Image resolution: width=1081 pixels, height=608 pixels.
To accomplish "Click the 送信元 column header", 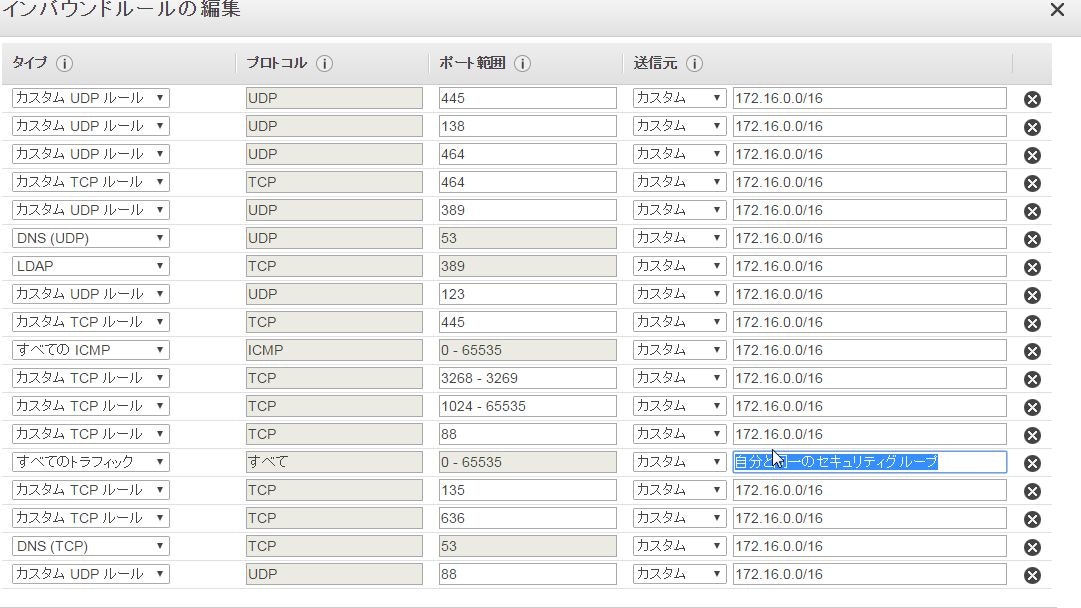I will [655, 63].
